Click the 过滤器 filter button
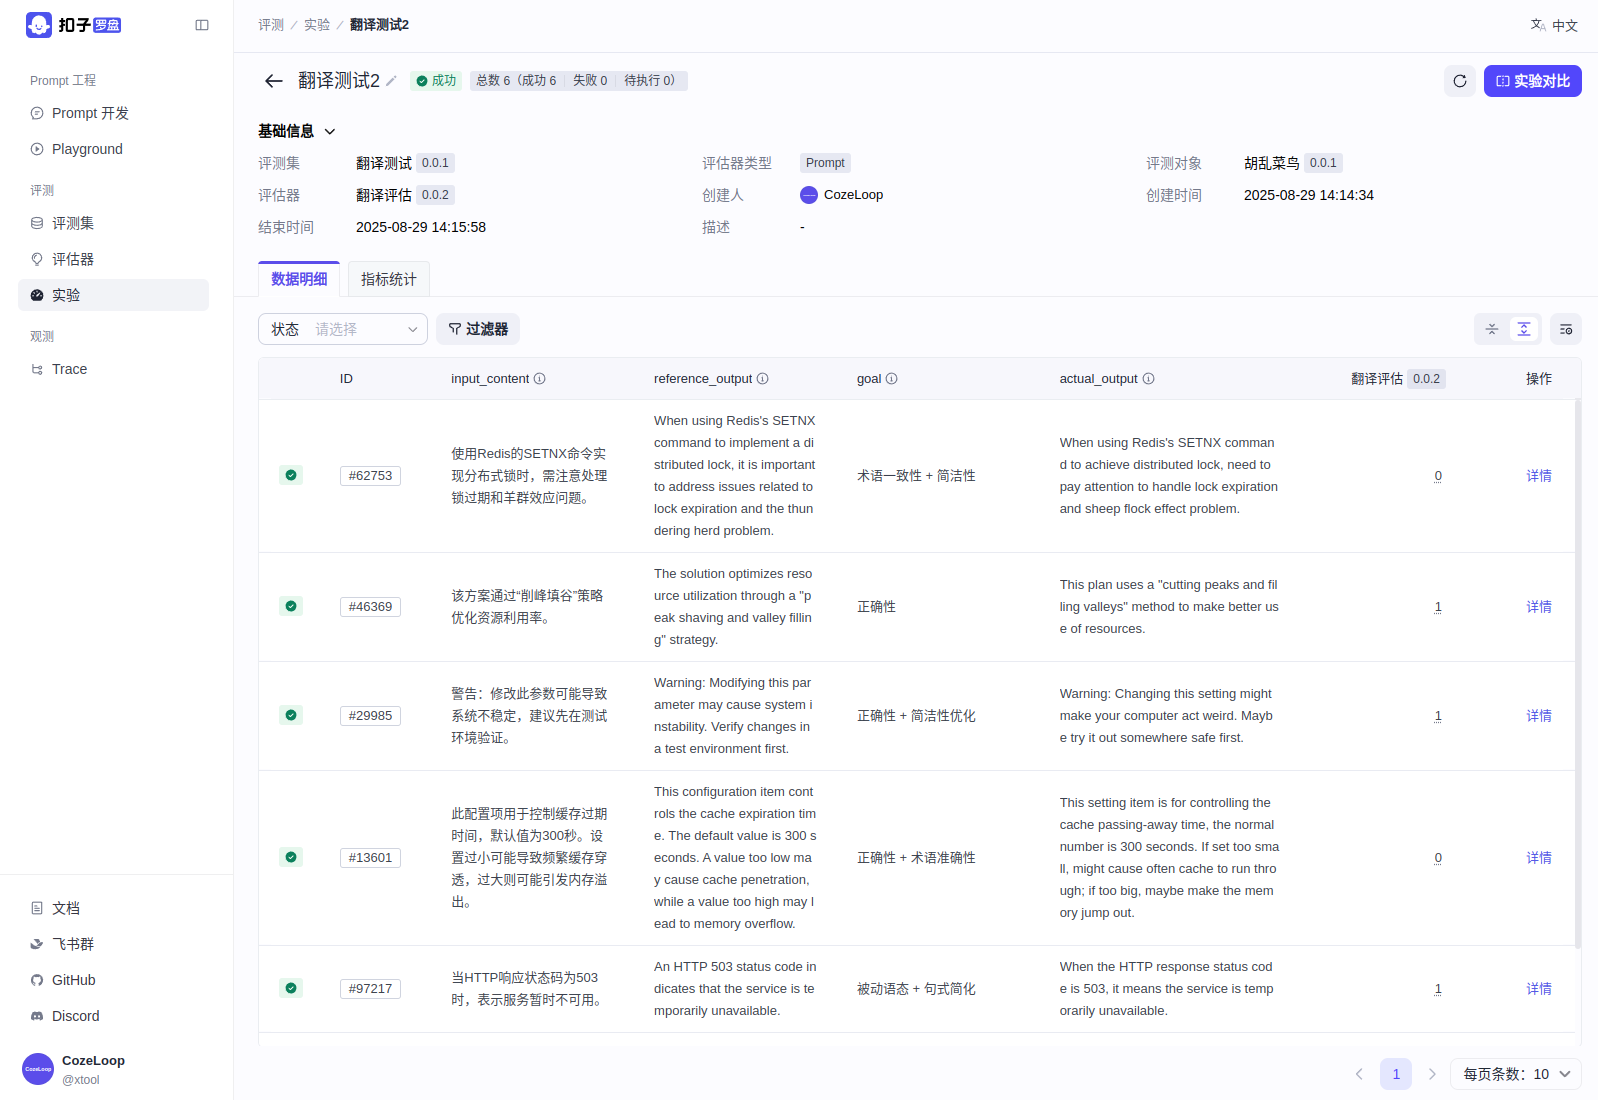The width and height of the screenshot is (1598, 1100). (x=478, y=329)
